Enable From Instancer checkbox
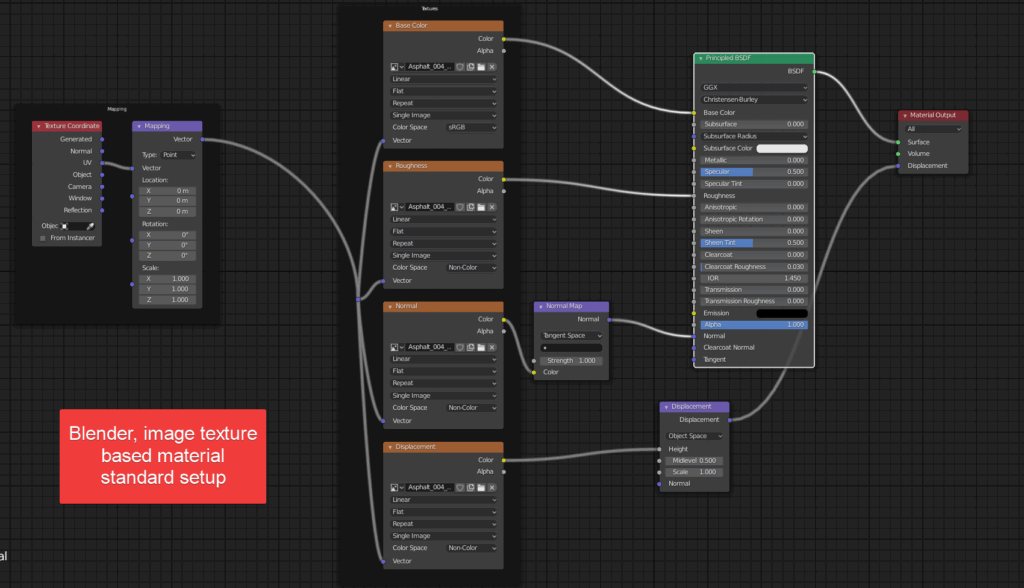This screenshot has height=588, width=1024. pos(43,238)
